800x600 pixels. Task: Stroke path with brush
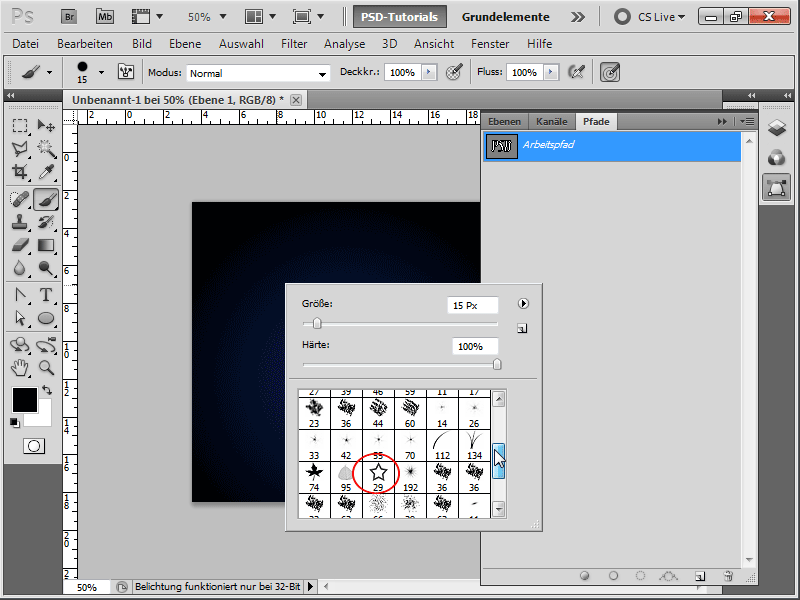[613, 576]
